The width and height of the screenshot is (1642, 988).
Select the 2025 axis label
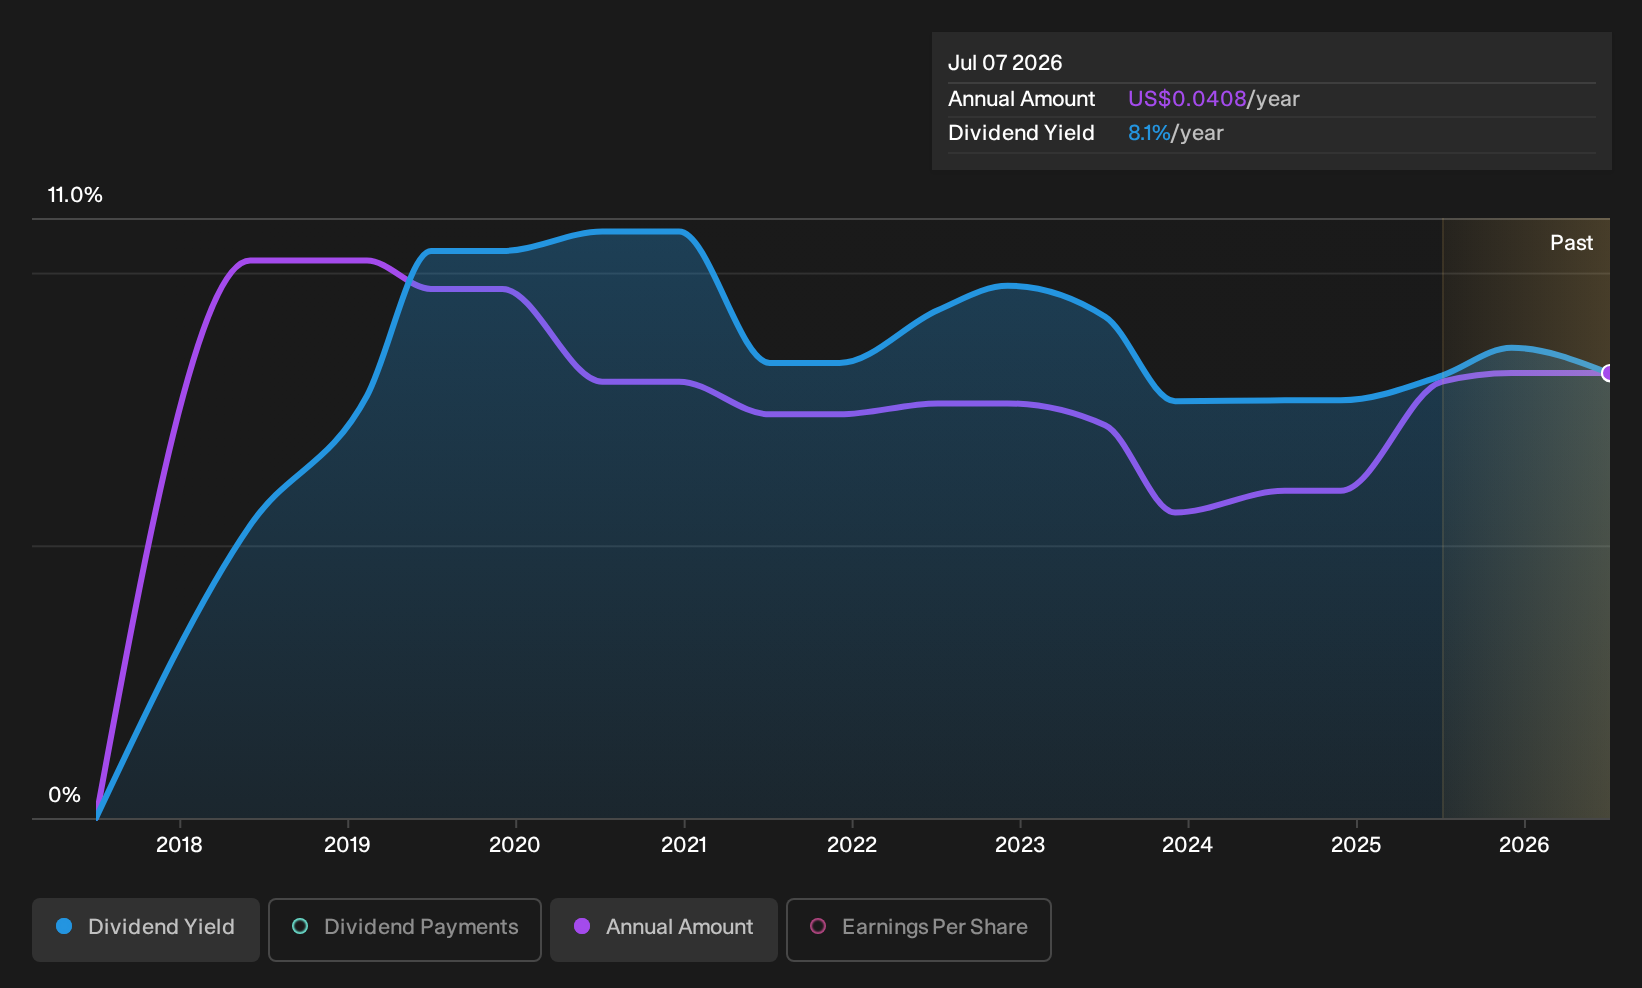(1356, 845)
